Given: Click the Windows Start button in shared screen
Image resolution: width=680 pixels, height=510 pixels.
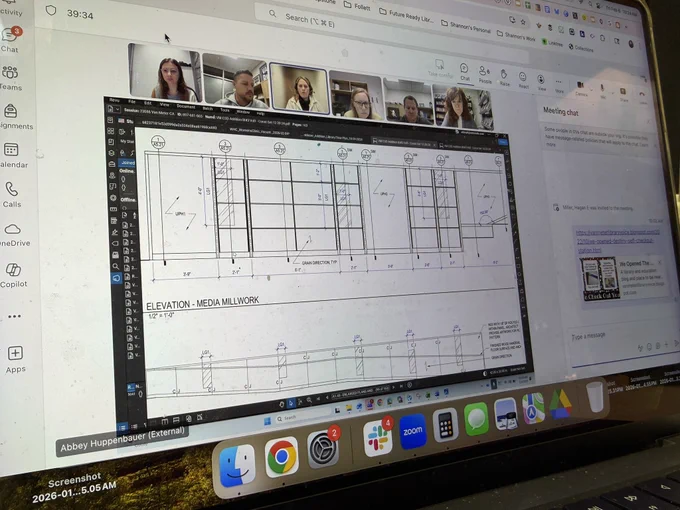Looking at the screenshot, I should (x=267, y=421).
